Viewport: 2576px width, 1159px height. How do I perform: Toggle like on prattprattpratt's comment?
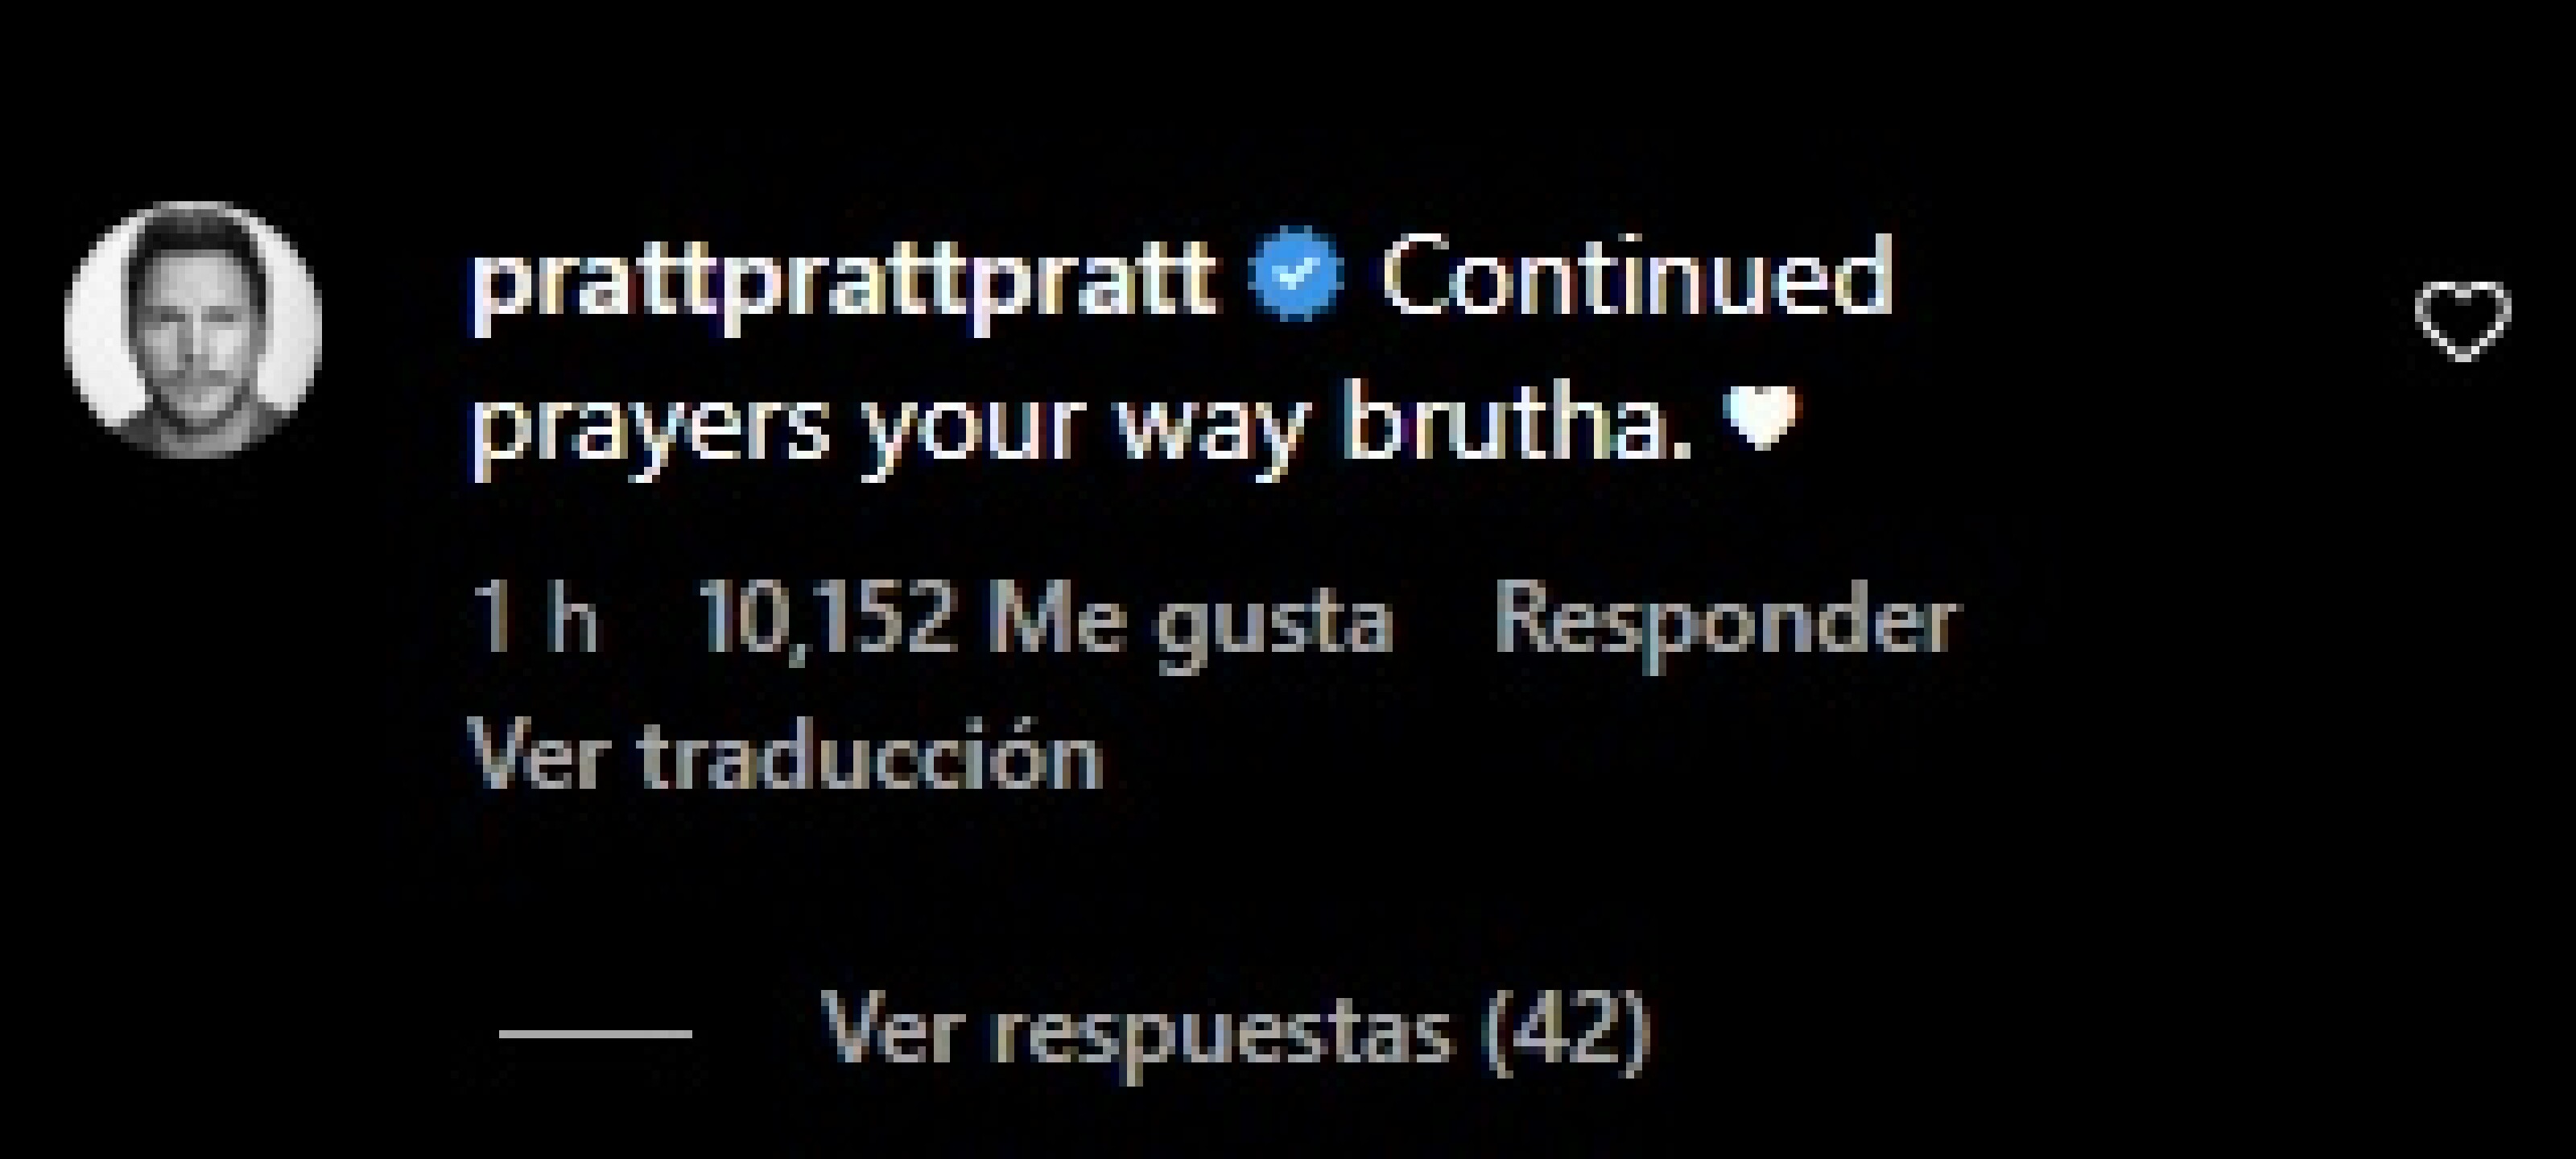click(2462, 320)
